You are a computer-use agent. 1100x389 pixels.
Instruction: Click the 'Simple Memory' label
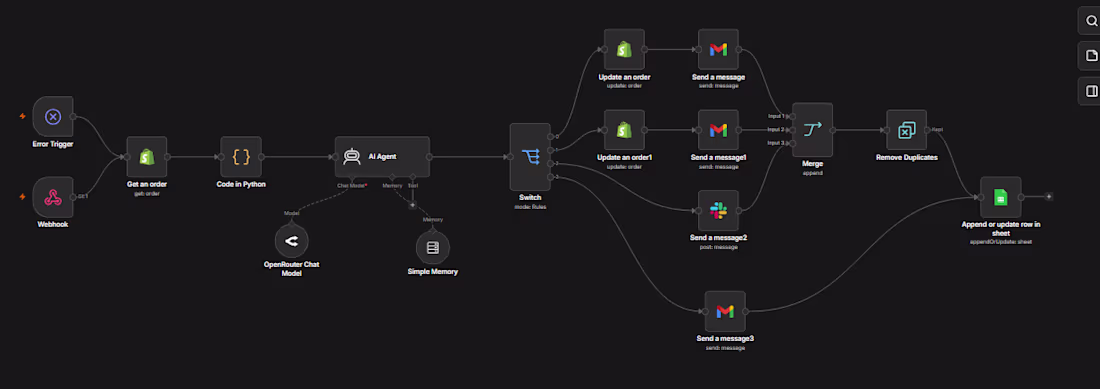[432, 271]
